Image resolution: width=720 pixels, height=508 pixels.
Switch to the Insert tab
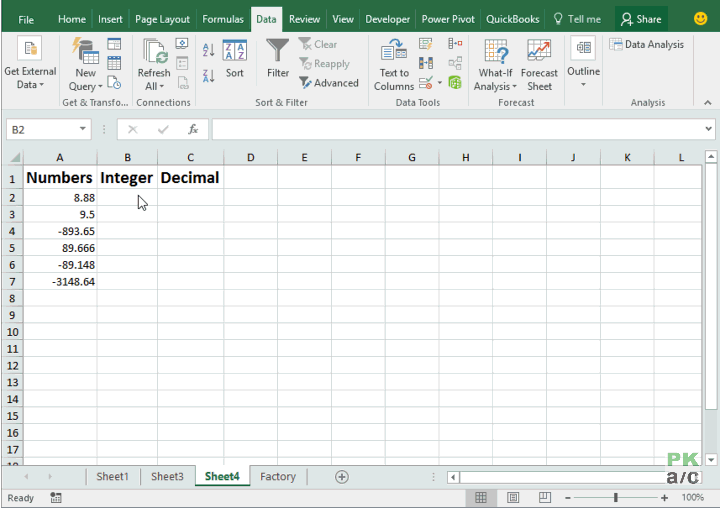[110, 19]
